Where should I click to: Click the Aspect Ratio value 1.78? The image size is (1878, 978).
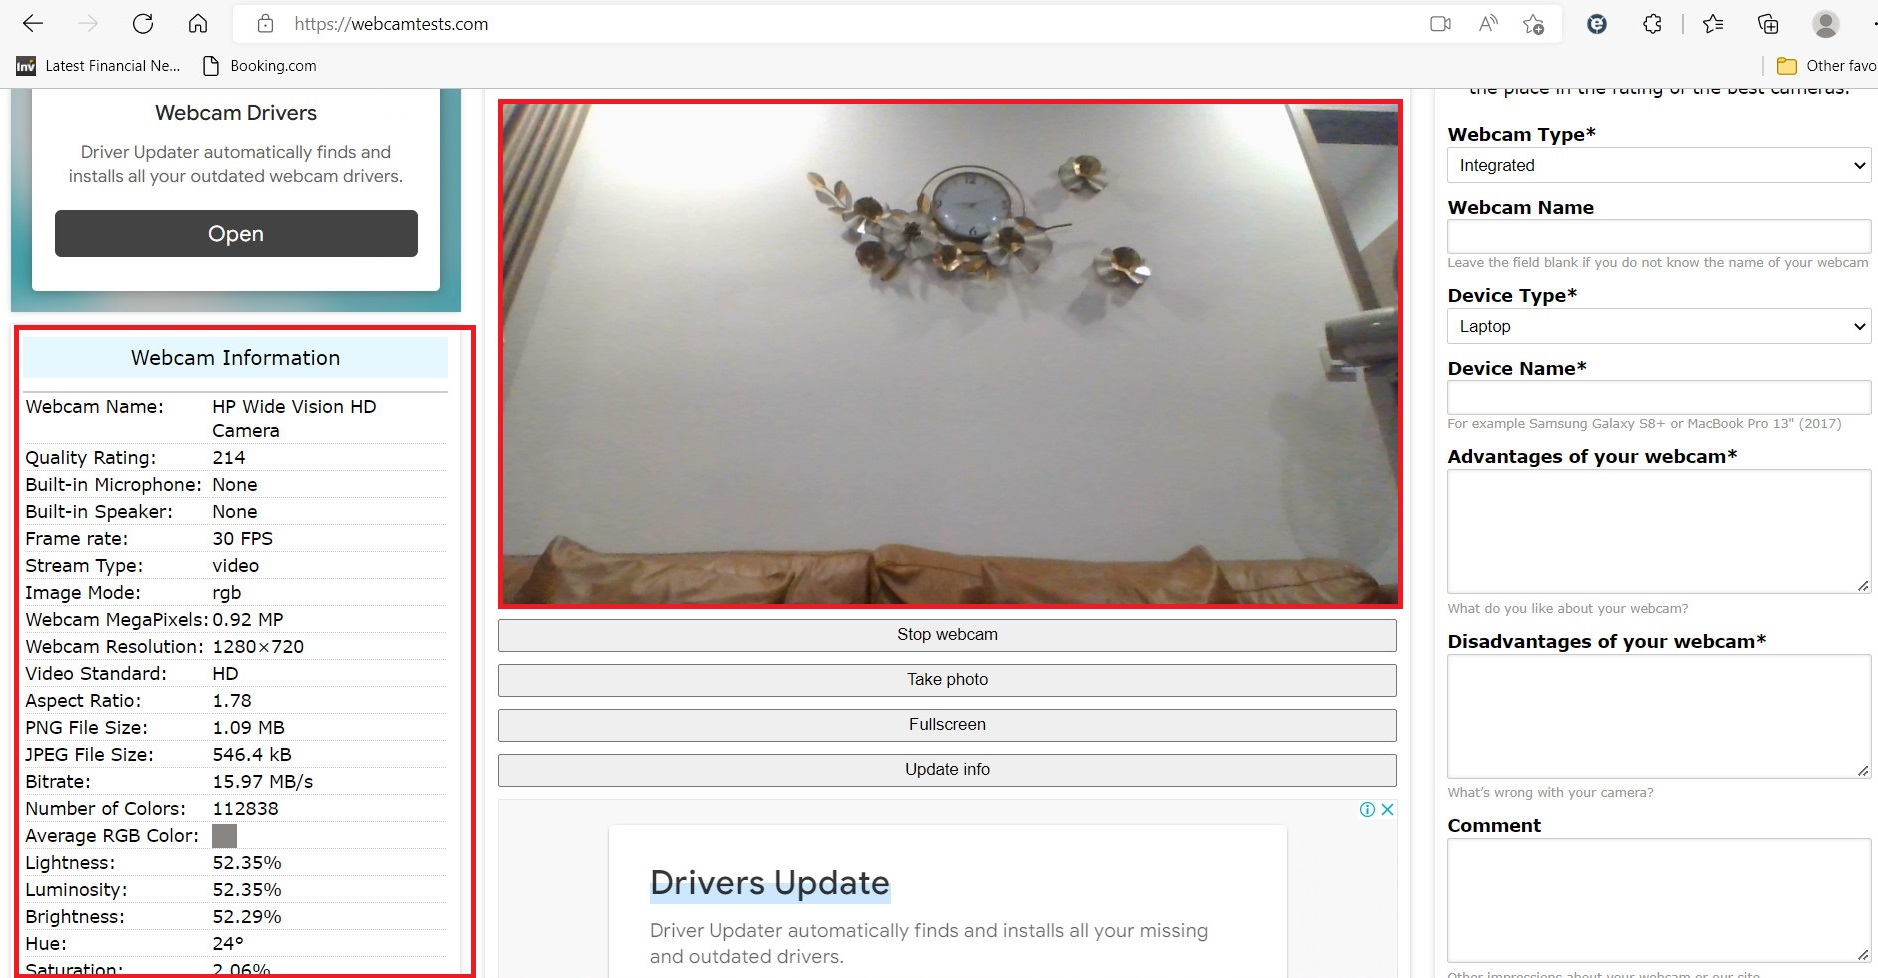[x=232, y=701]
